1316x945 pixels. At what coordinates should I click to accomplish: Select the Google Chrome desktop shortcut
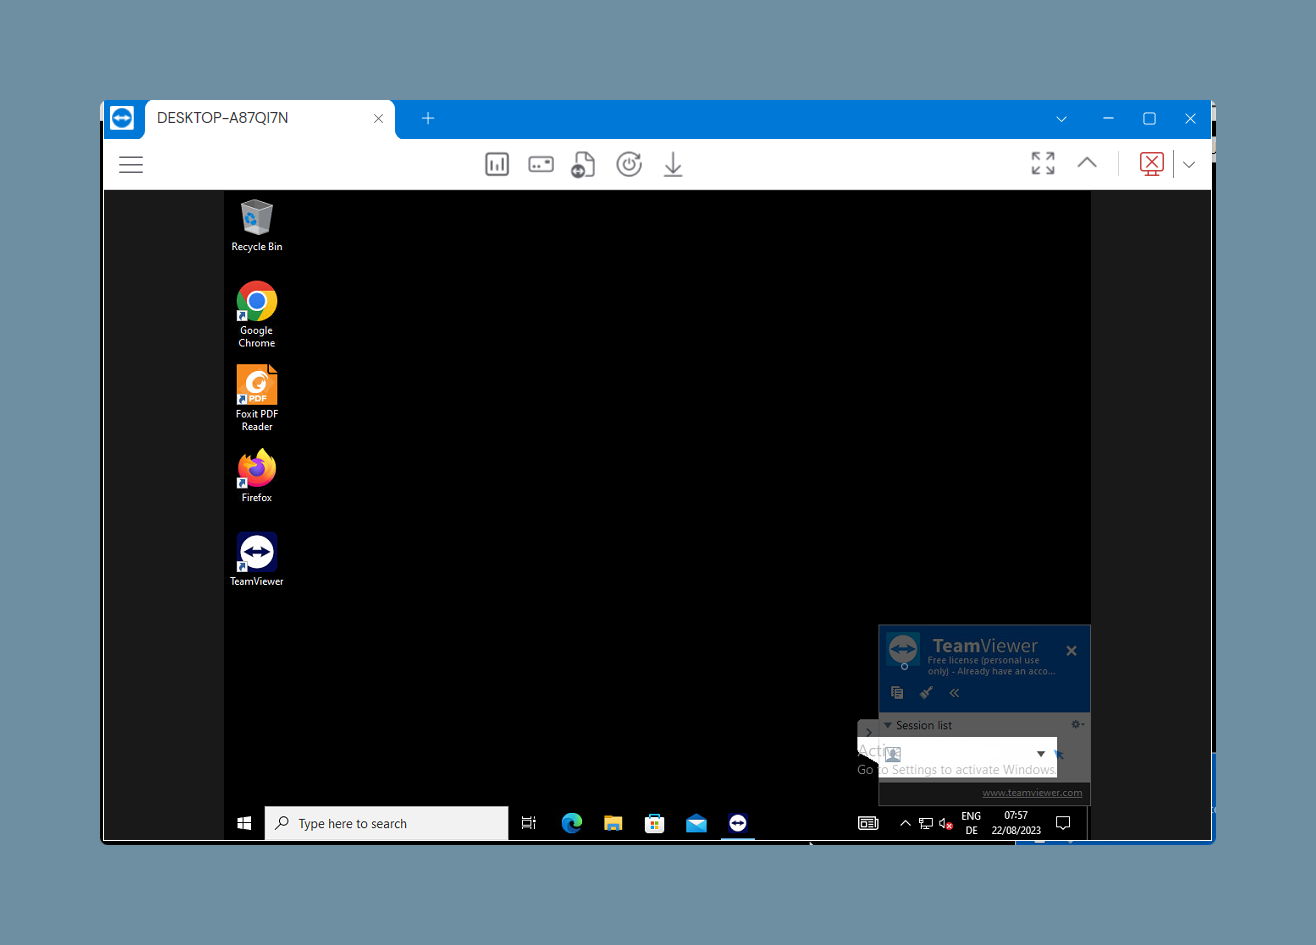click(257, 315)
